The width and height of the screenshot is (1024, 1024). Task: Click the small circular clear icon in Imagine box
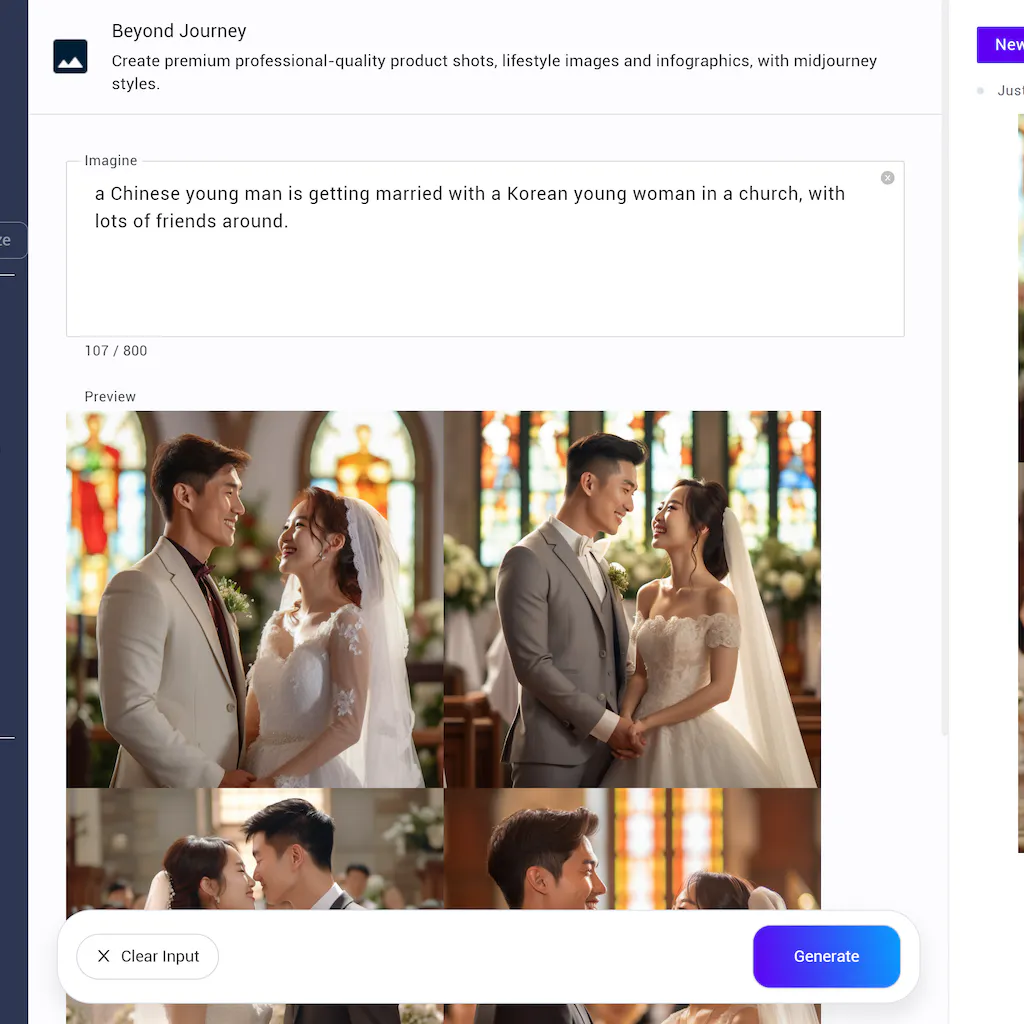click(x=887, y=178)
